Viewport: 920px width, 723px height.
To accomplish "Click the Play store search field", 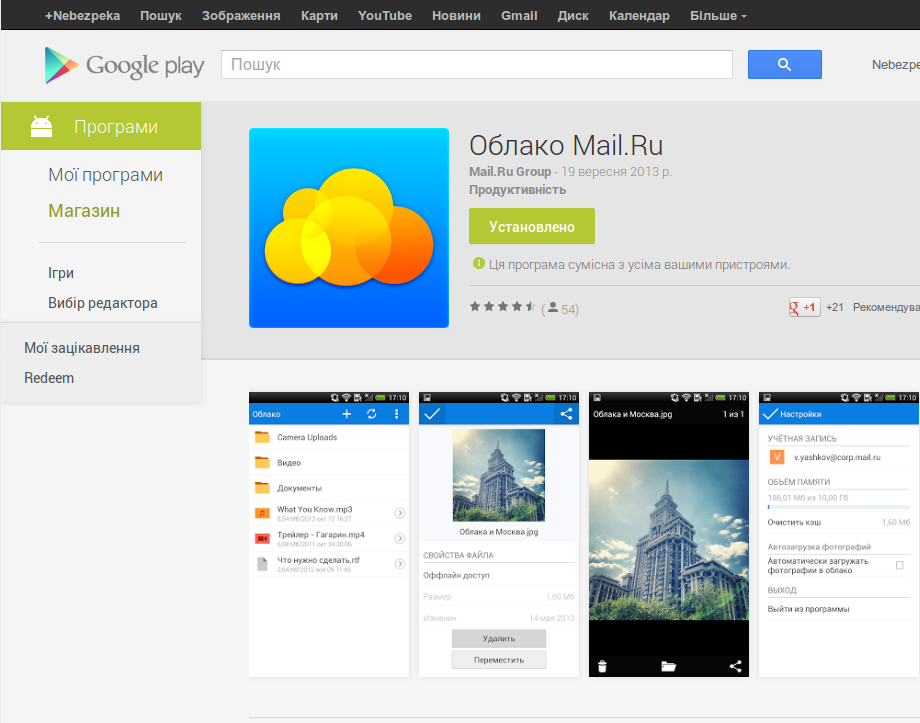I will coord(477,65).
